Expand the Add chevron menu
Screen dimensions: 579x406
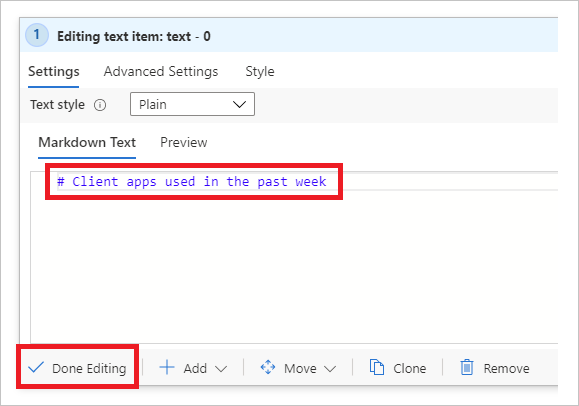point(221,369)
